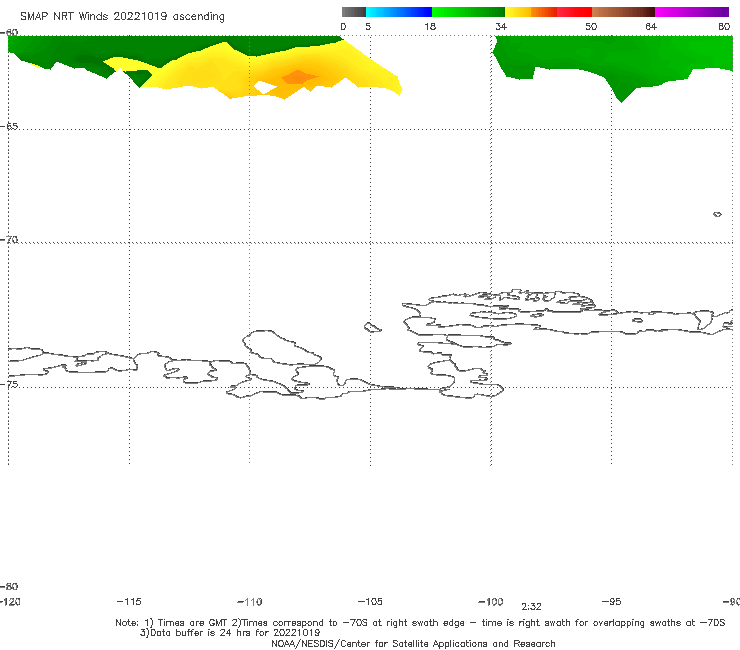
Task: Click the longitude label '-120'
Action: 10,602
